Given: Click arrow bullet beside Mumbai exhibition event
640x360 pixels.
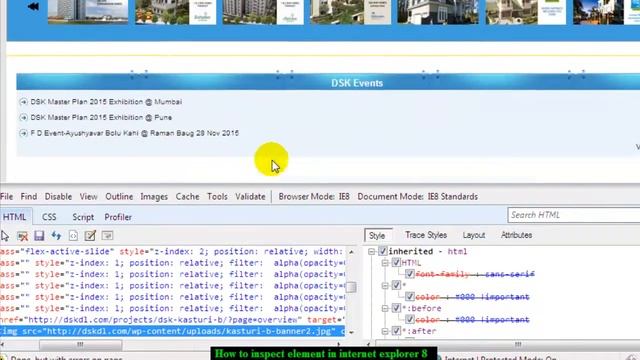Looking at the screenshot, I should pos(23,102).
